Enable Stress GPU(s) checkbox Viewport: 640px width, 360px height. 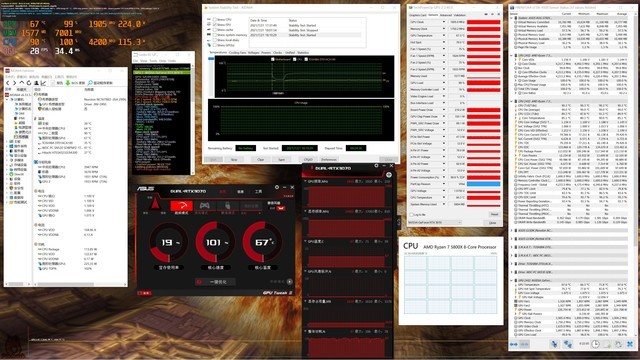coord(215,45)
